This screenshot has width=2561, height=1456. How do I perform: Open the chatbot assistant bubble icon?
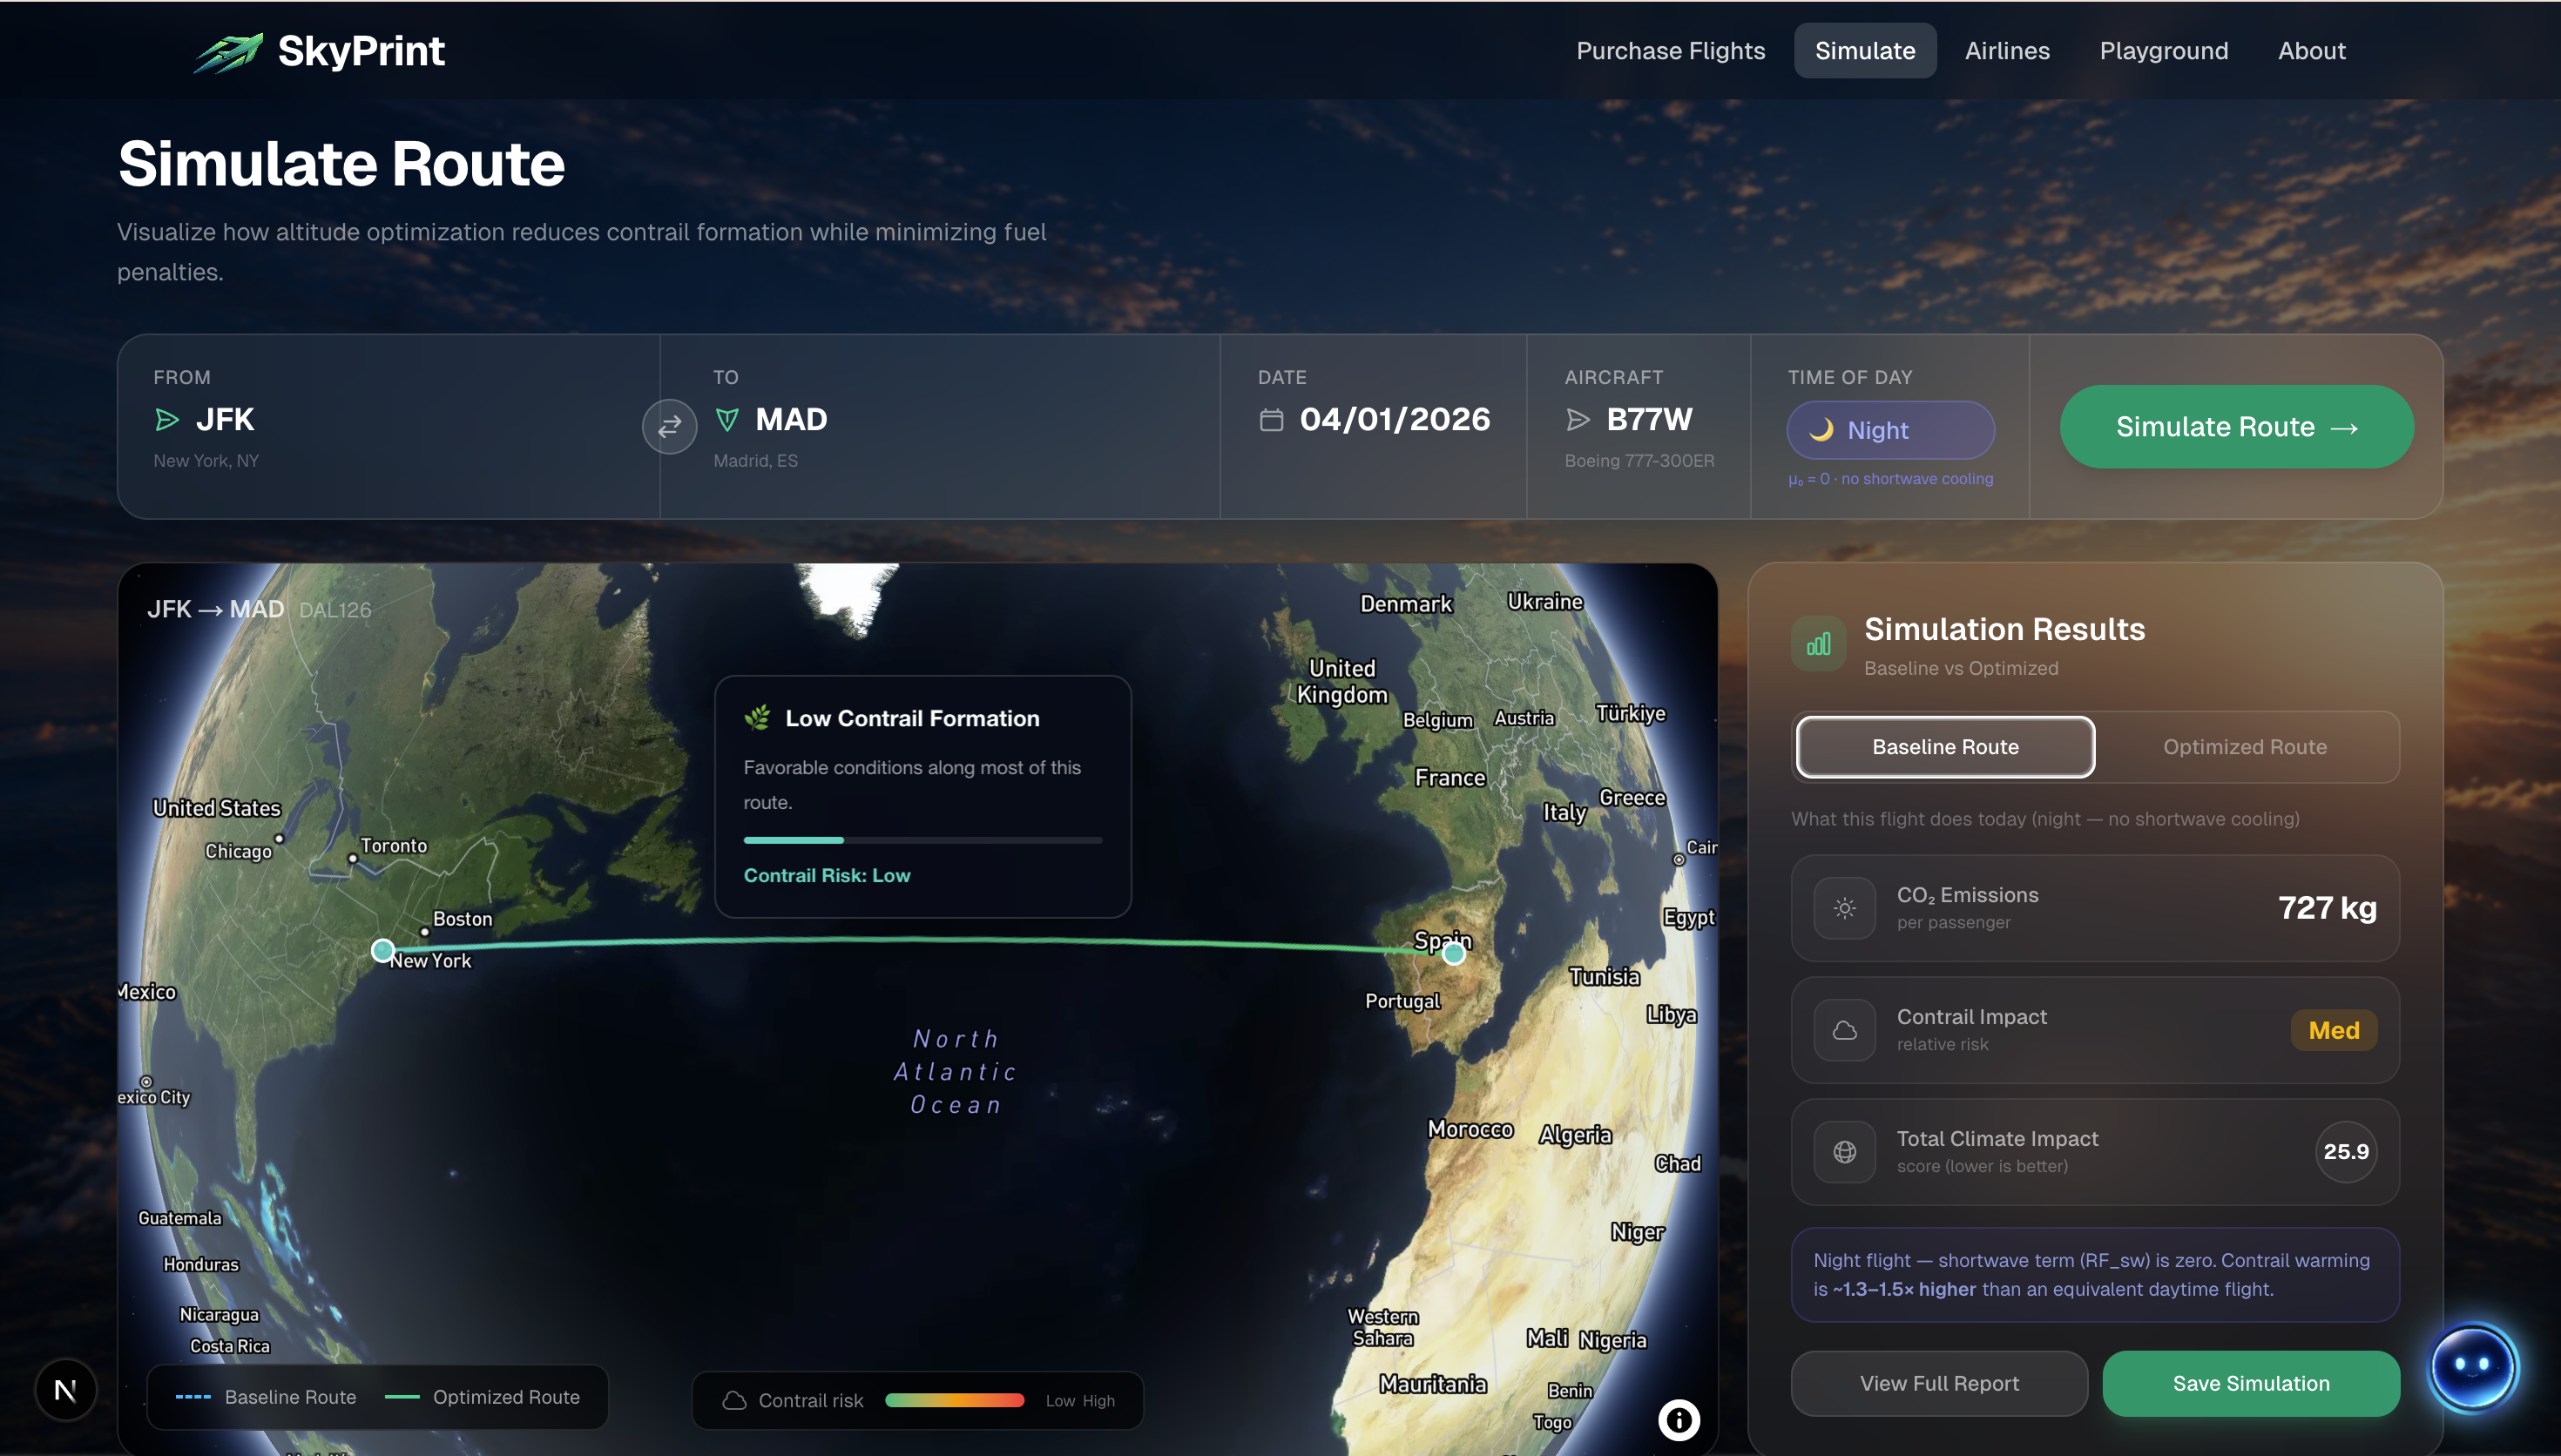pos(2472,1367)
